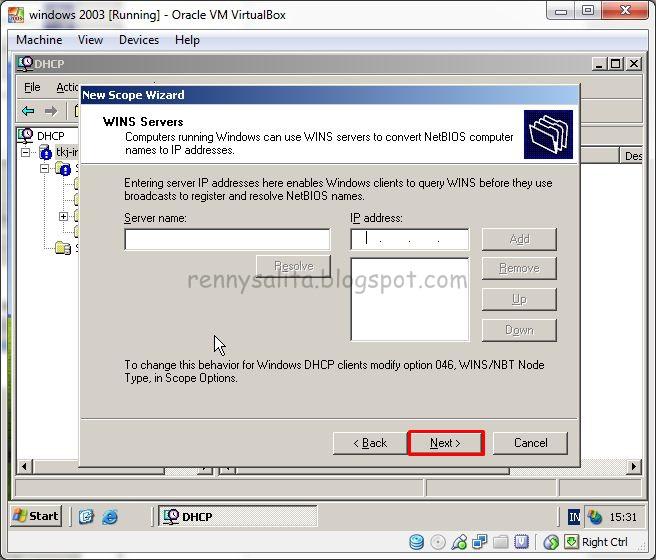Select the Server Options folder icon
The image size is (656, 560).
click(63, 248)
